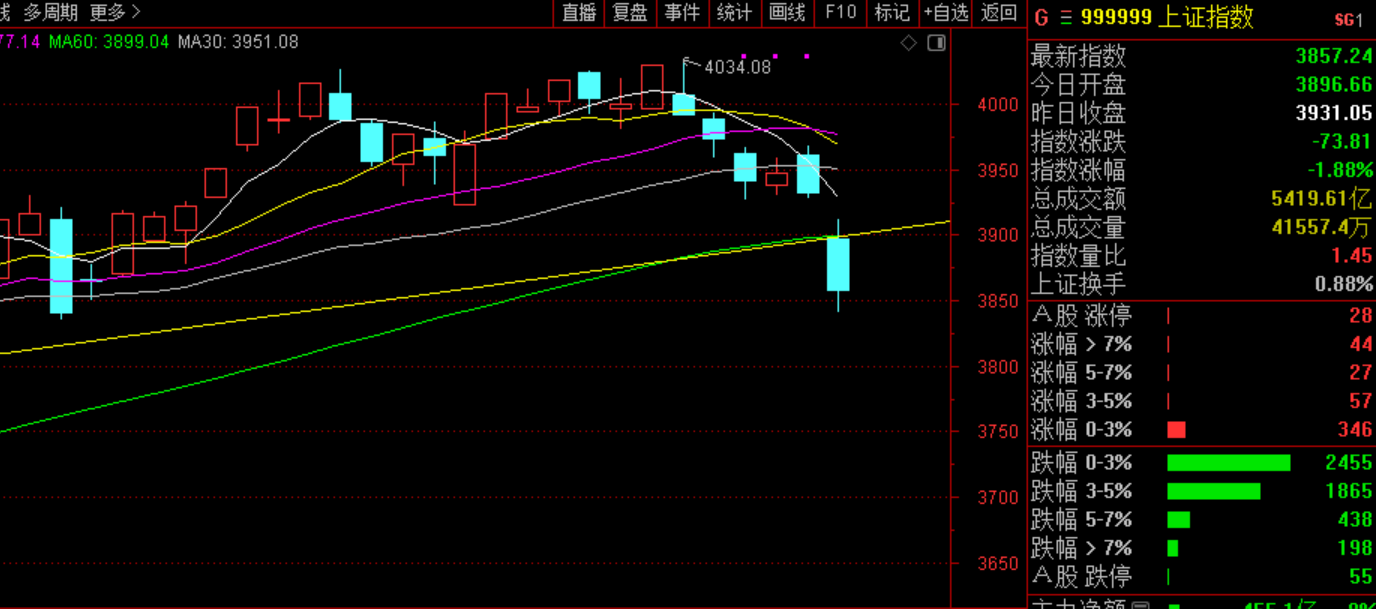This screenshot has width=1376, height=609.
Task: Click the 4034.08 high price marker
Action: pos(737,67)
